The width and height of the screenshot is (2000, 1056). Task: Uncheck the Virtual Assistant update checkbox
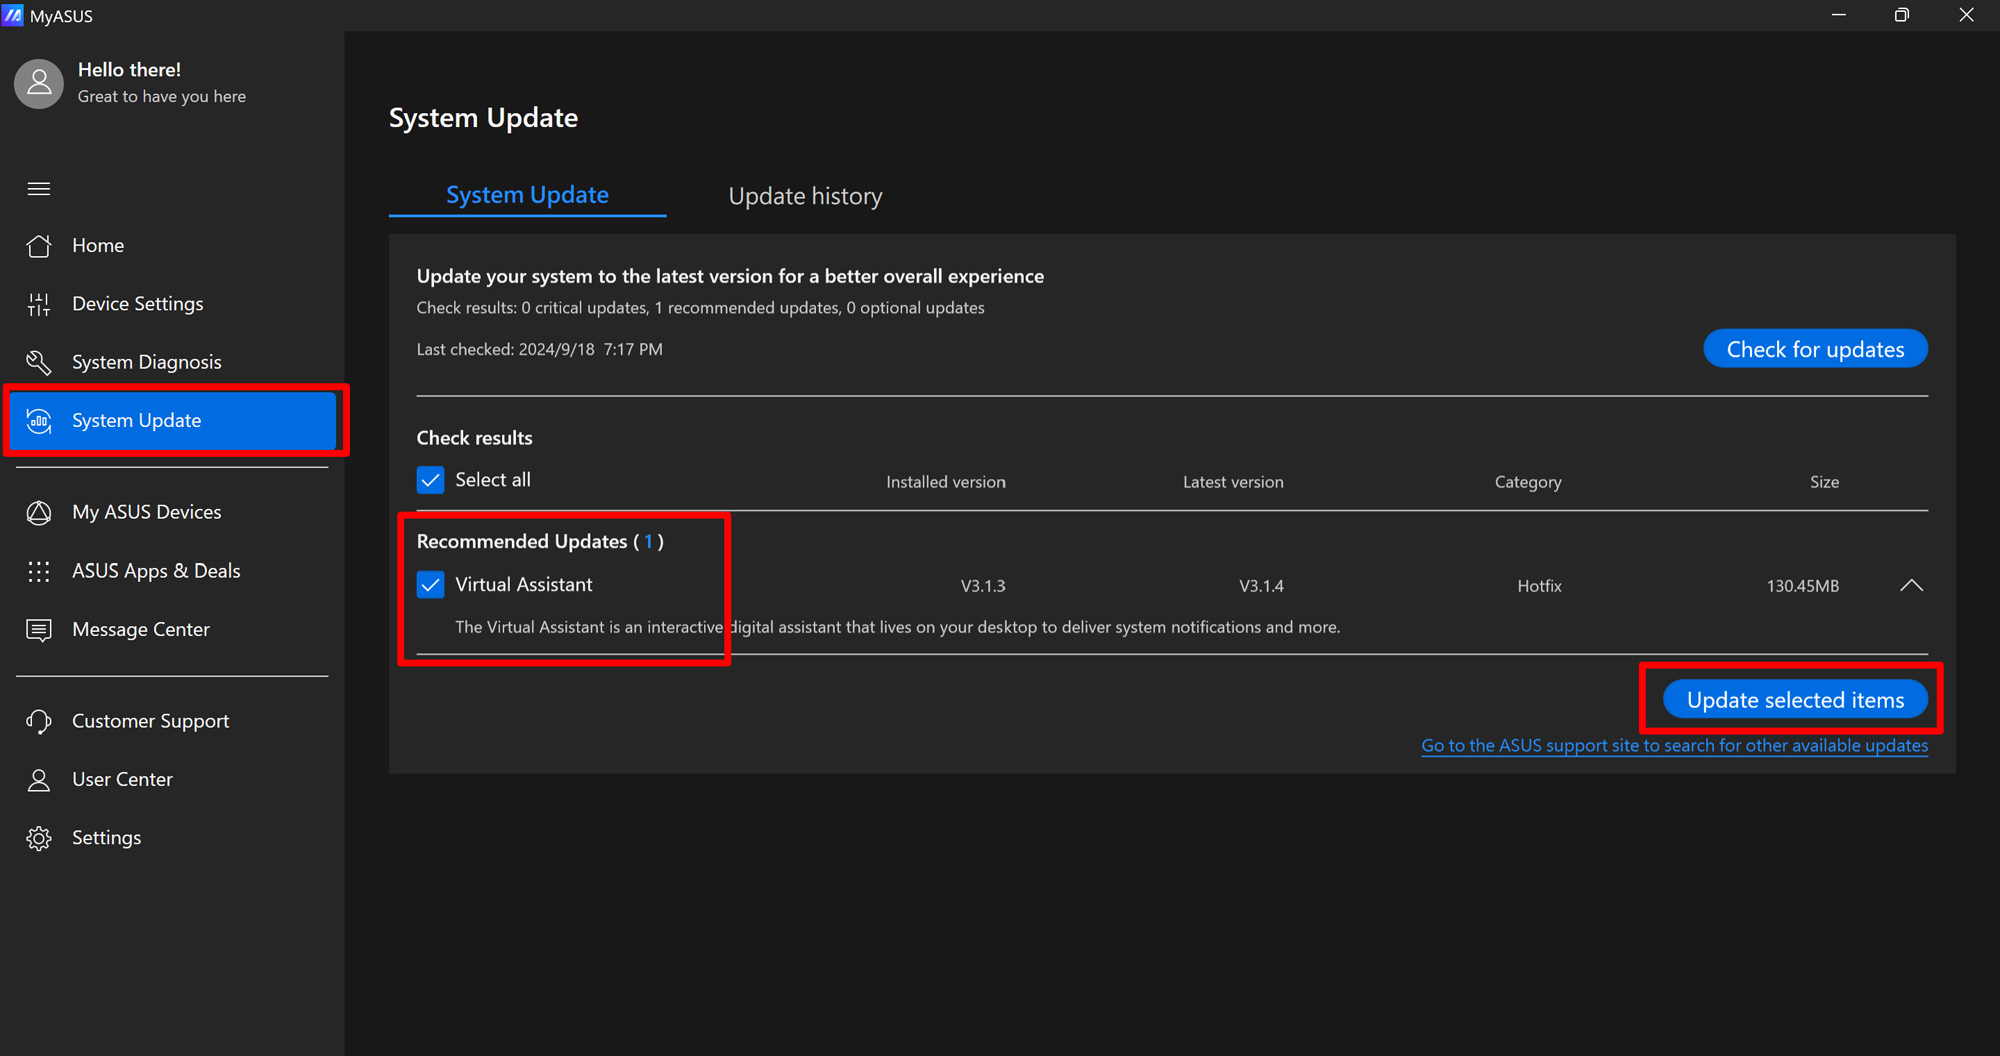tap(430, 584)
